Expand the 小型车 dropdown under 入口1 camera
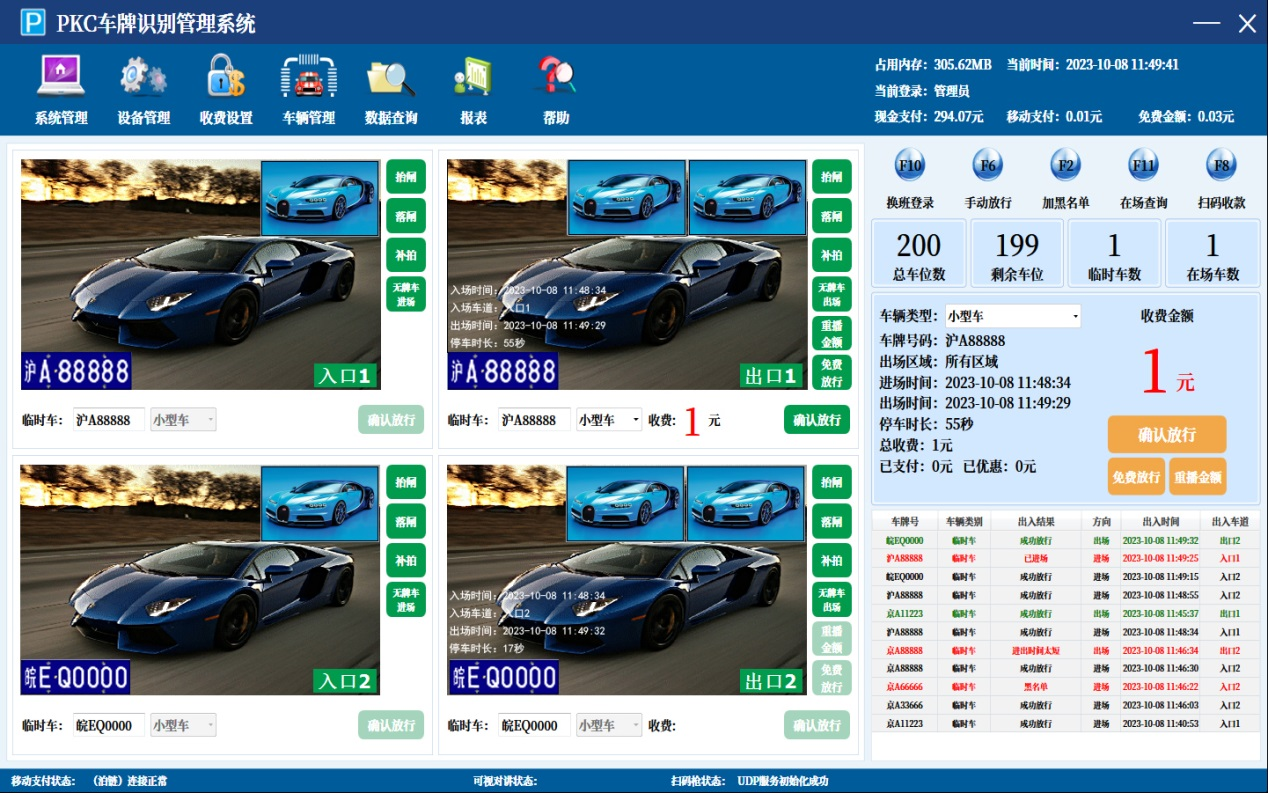 (209, 421)
